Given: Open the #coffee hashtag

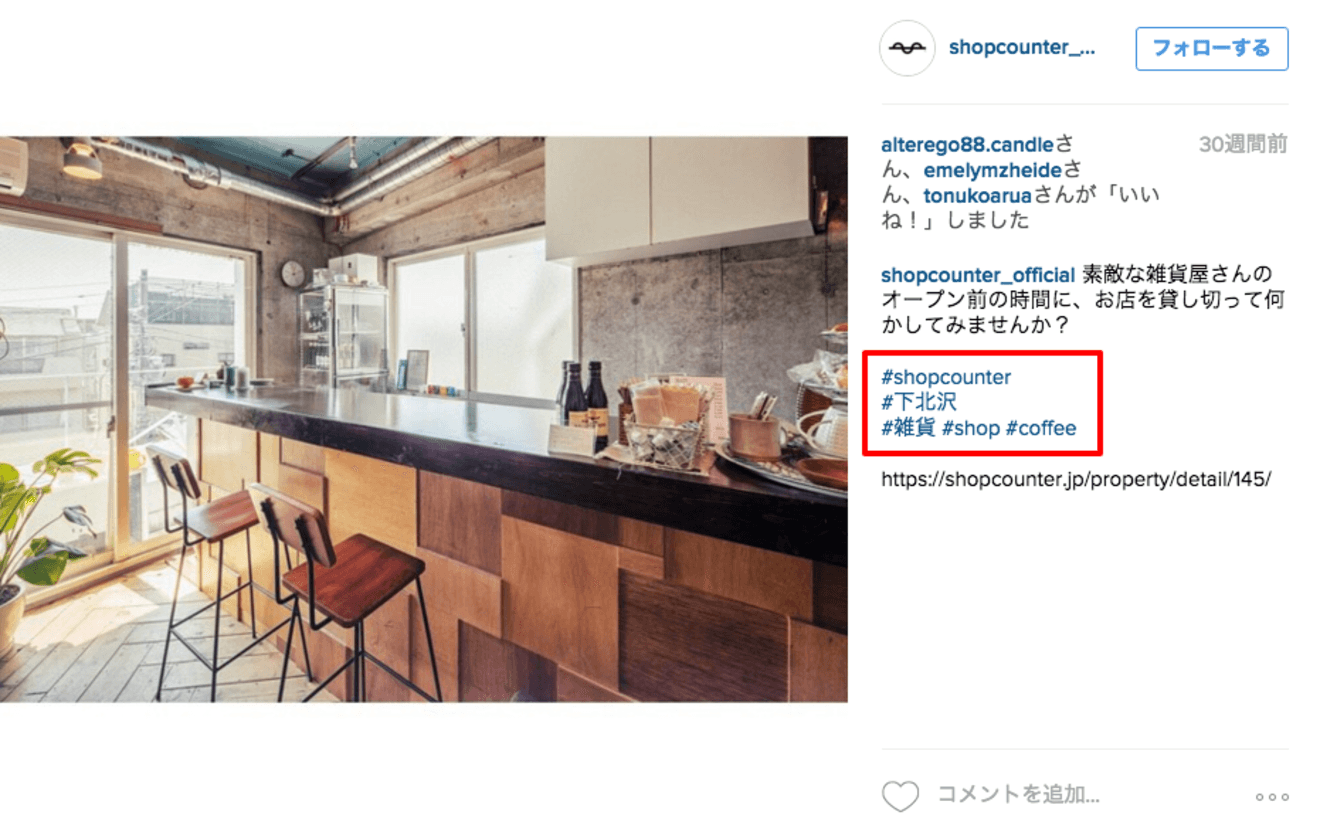Looking at the screenshot, I should click(1041, 429).
